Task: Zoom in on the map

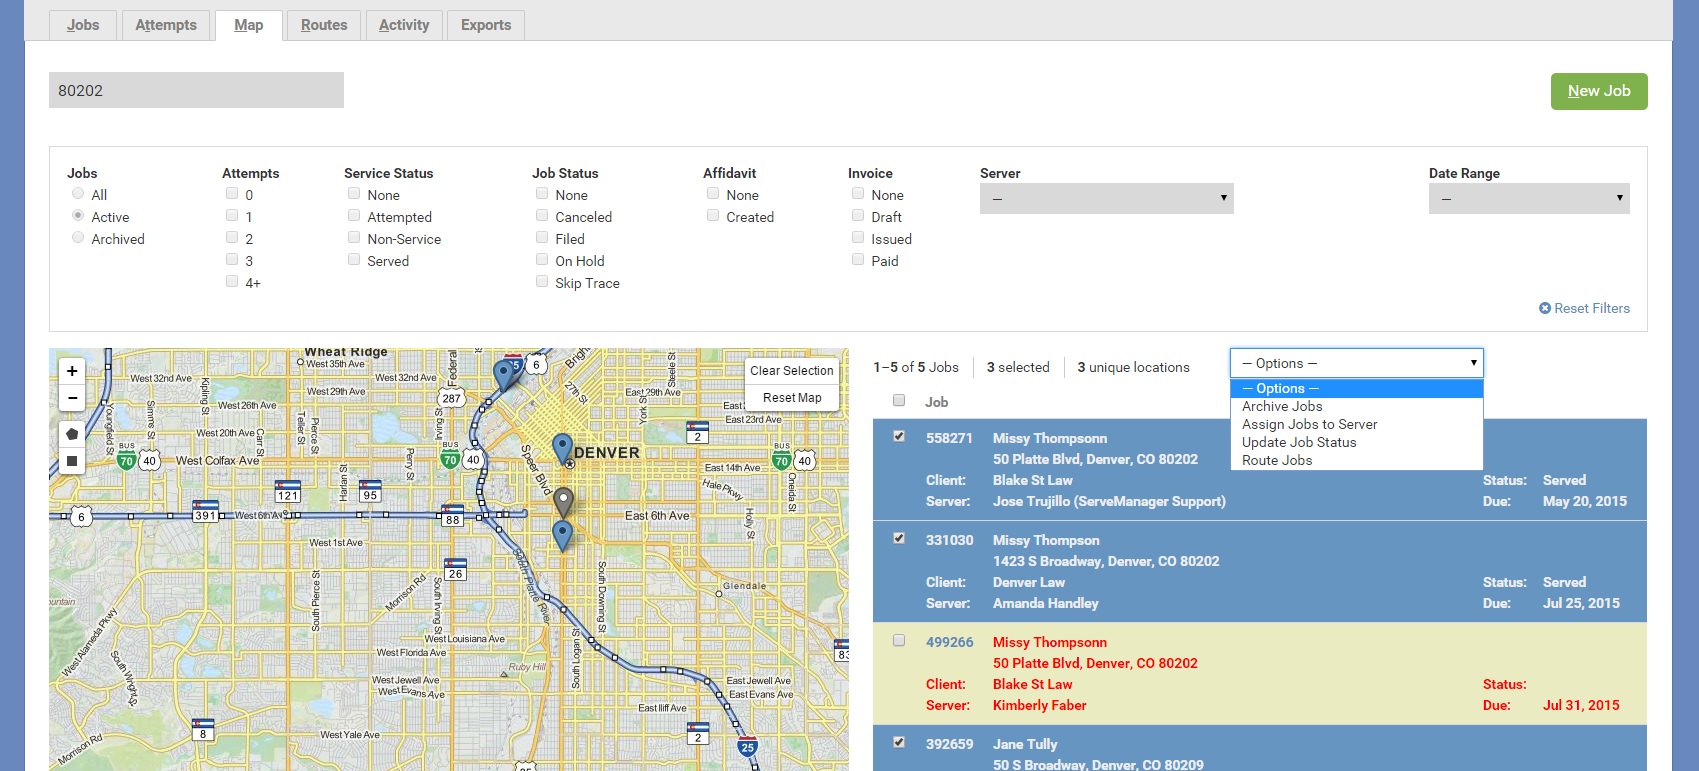Action: pos(72,371)
